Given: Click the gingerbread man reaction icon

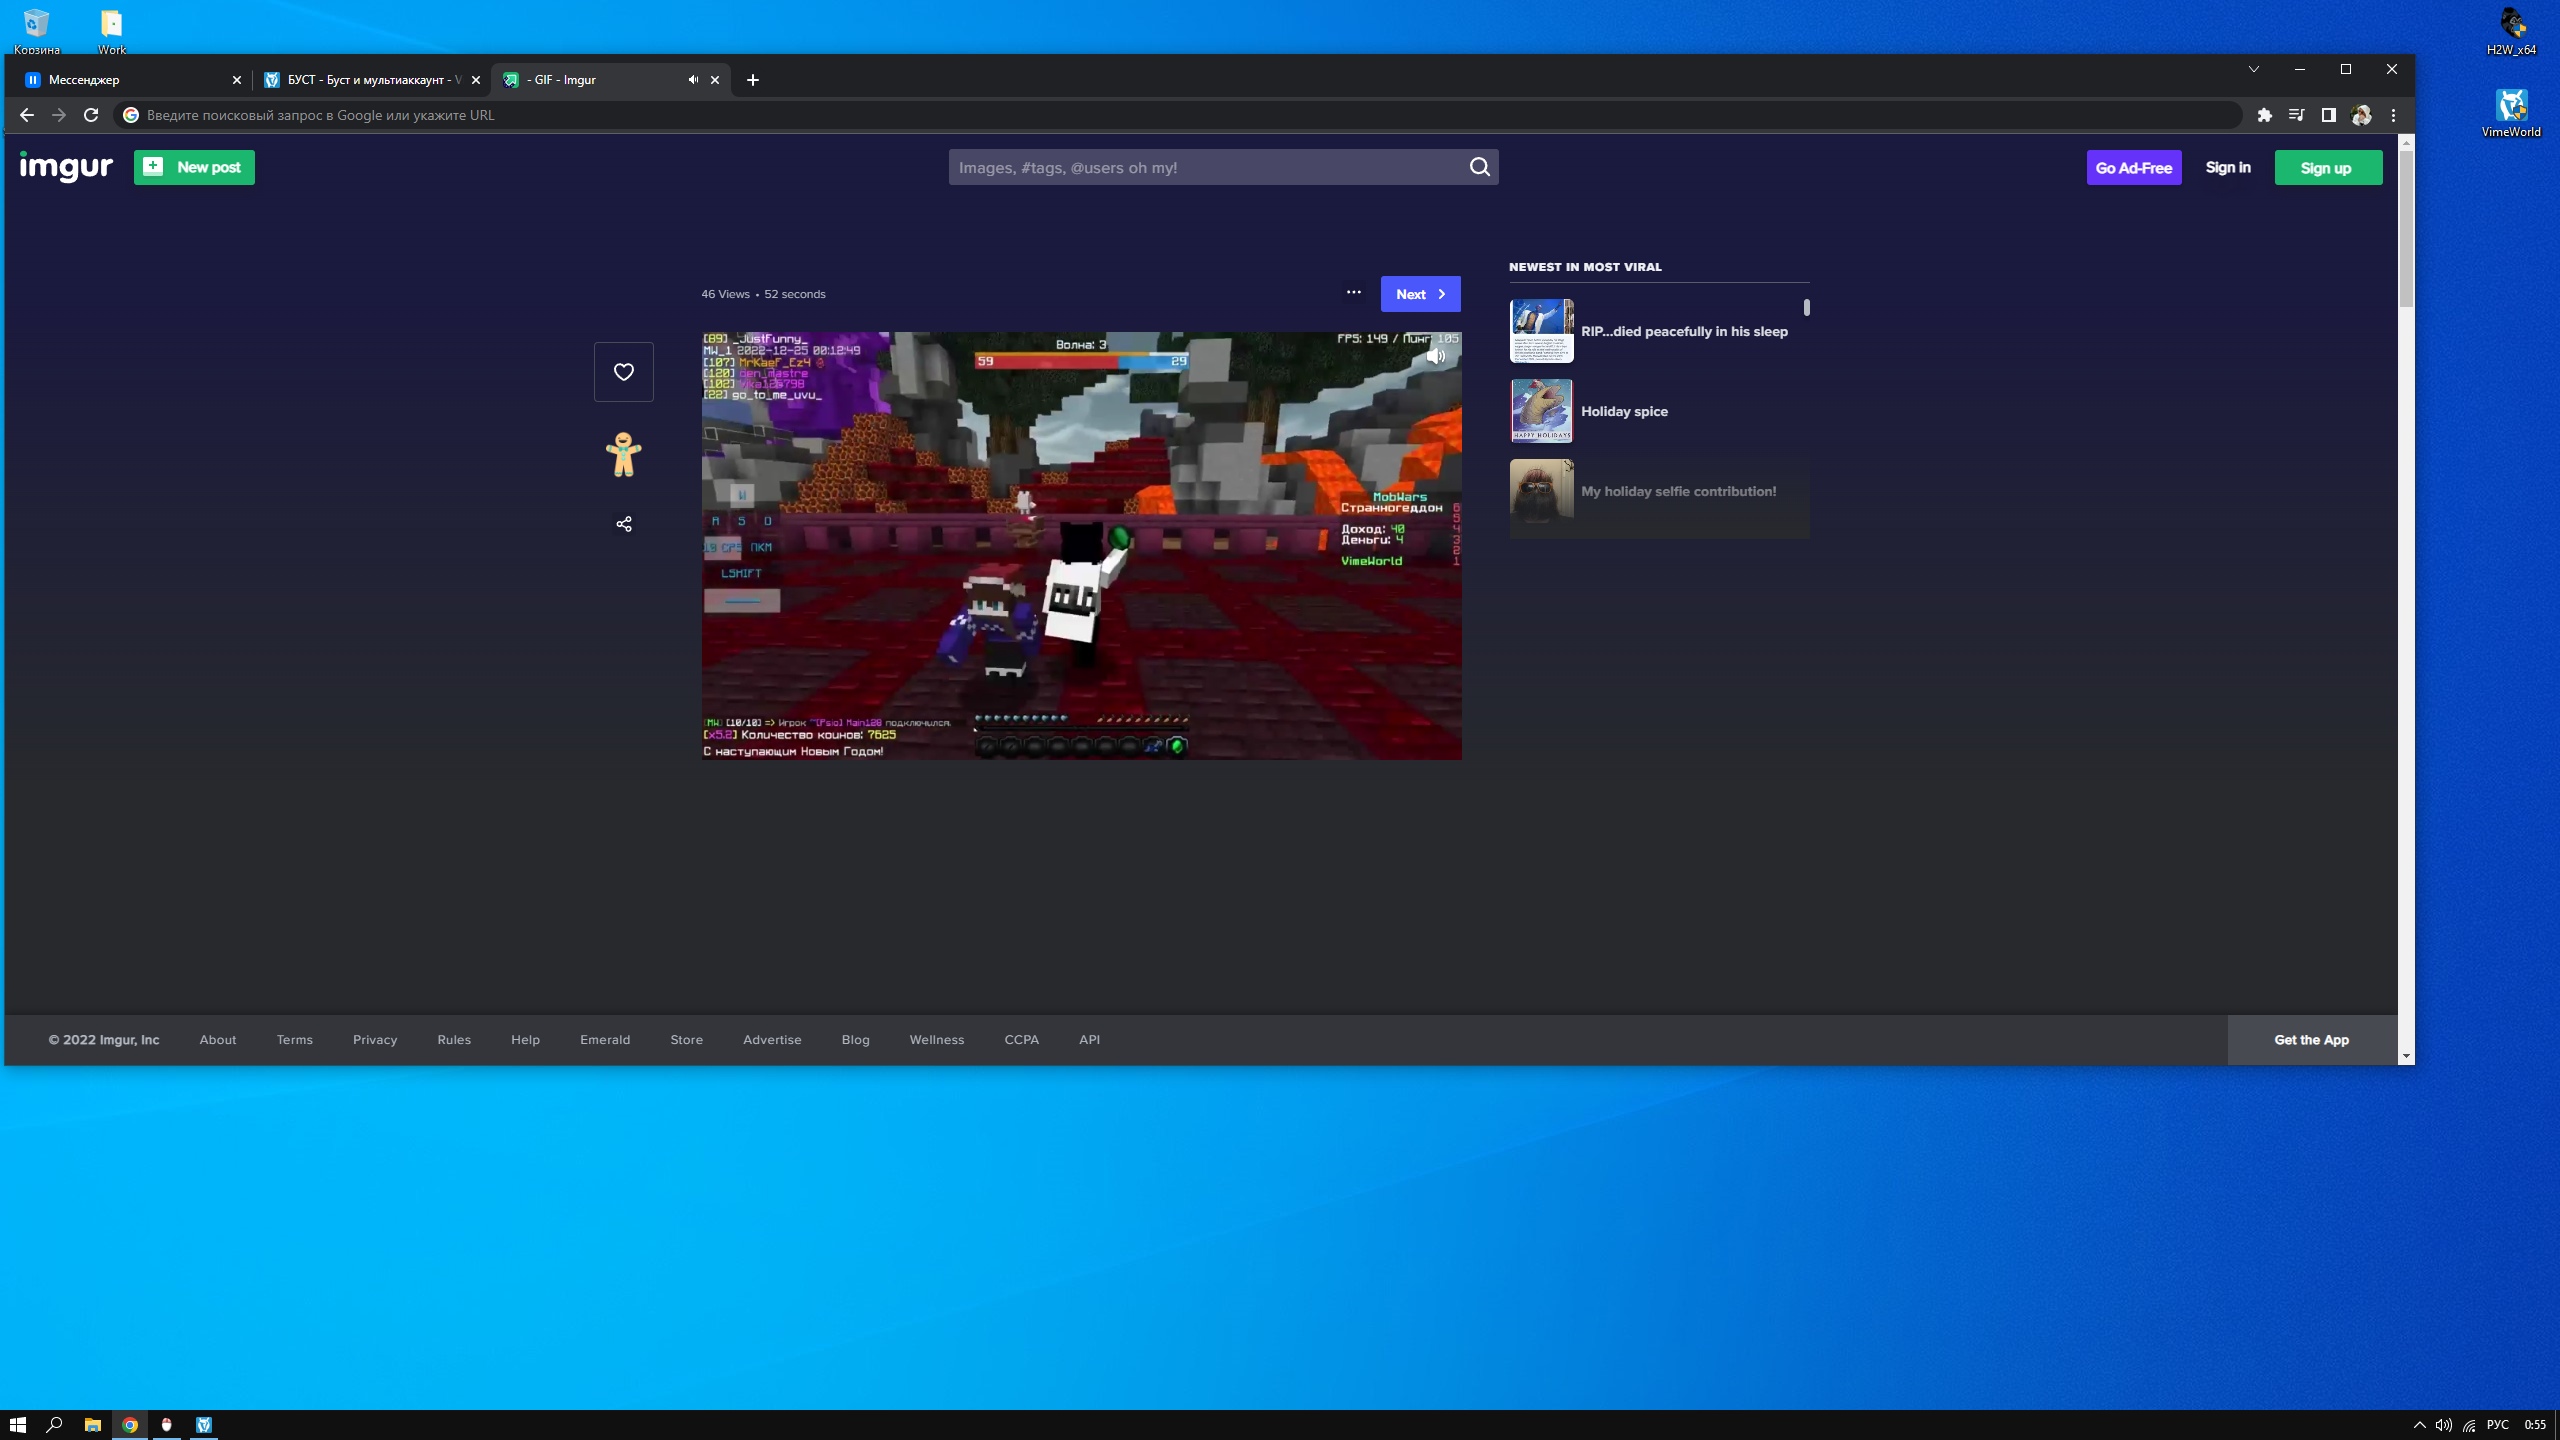Looking at the screenshot, I should [623, 454].
